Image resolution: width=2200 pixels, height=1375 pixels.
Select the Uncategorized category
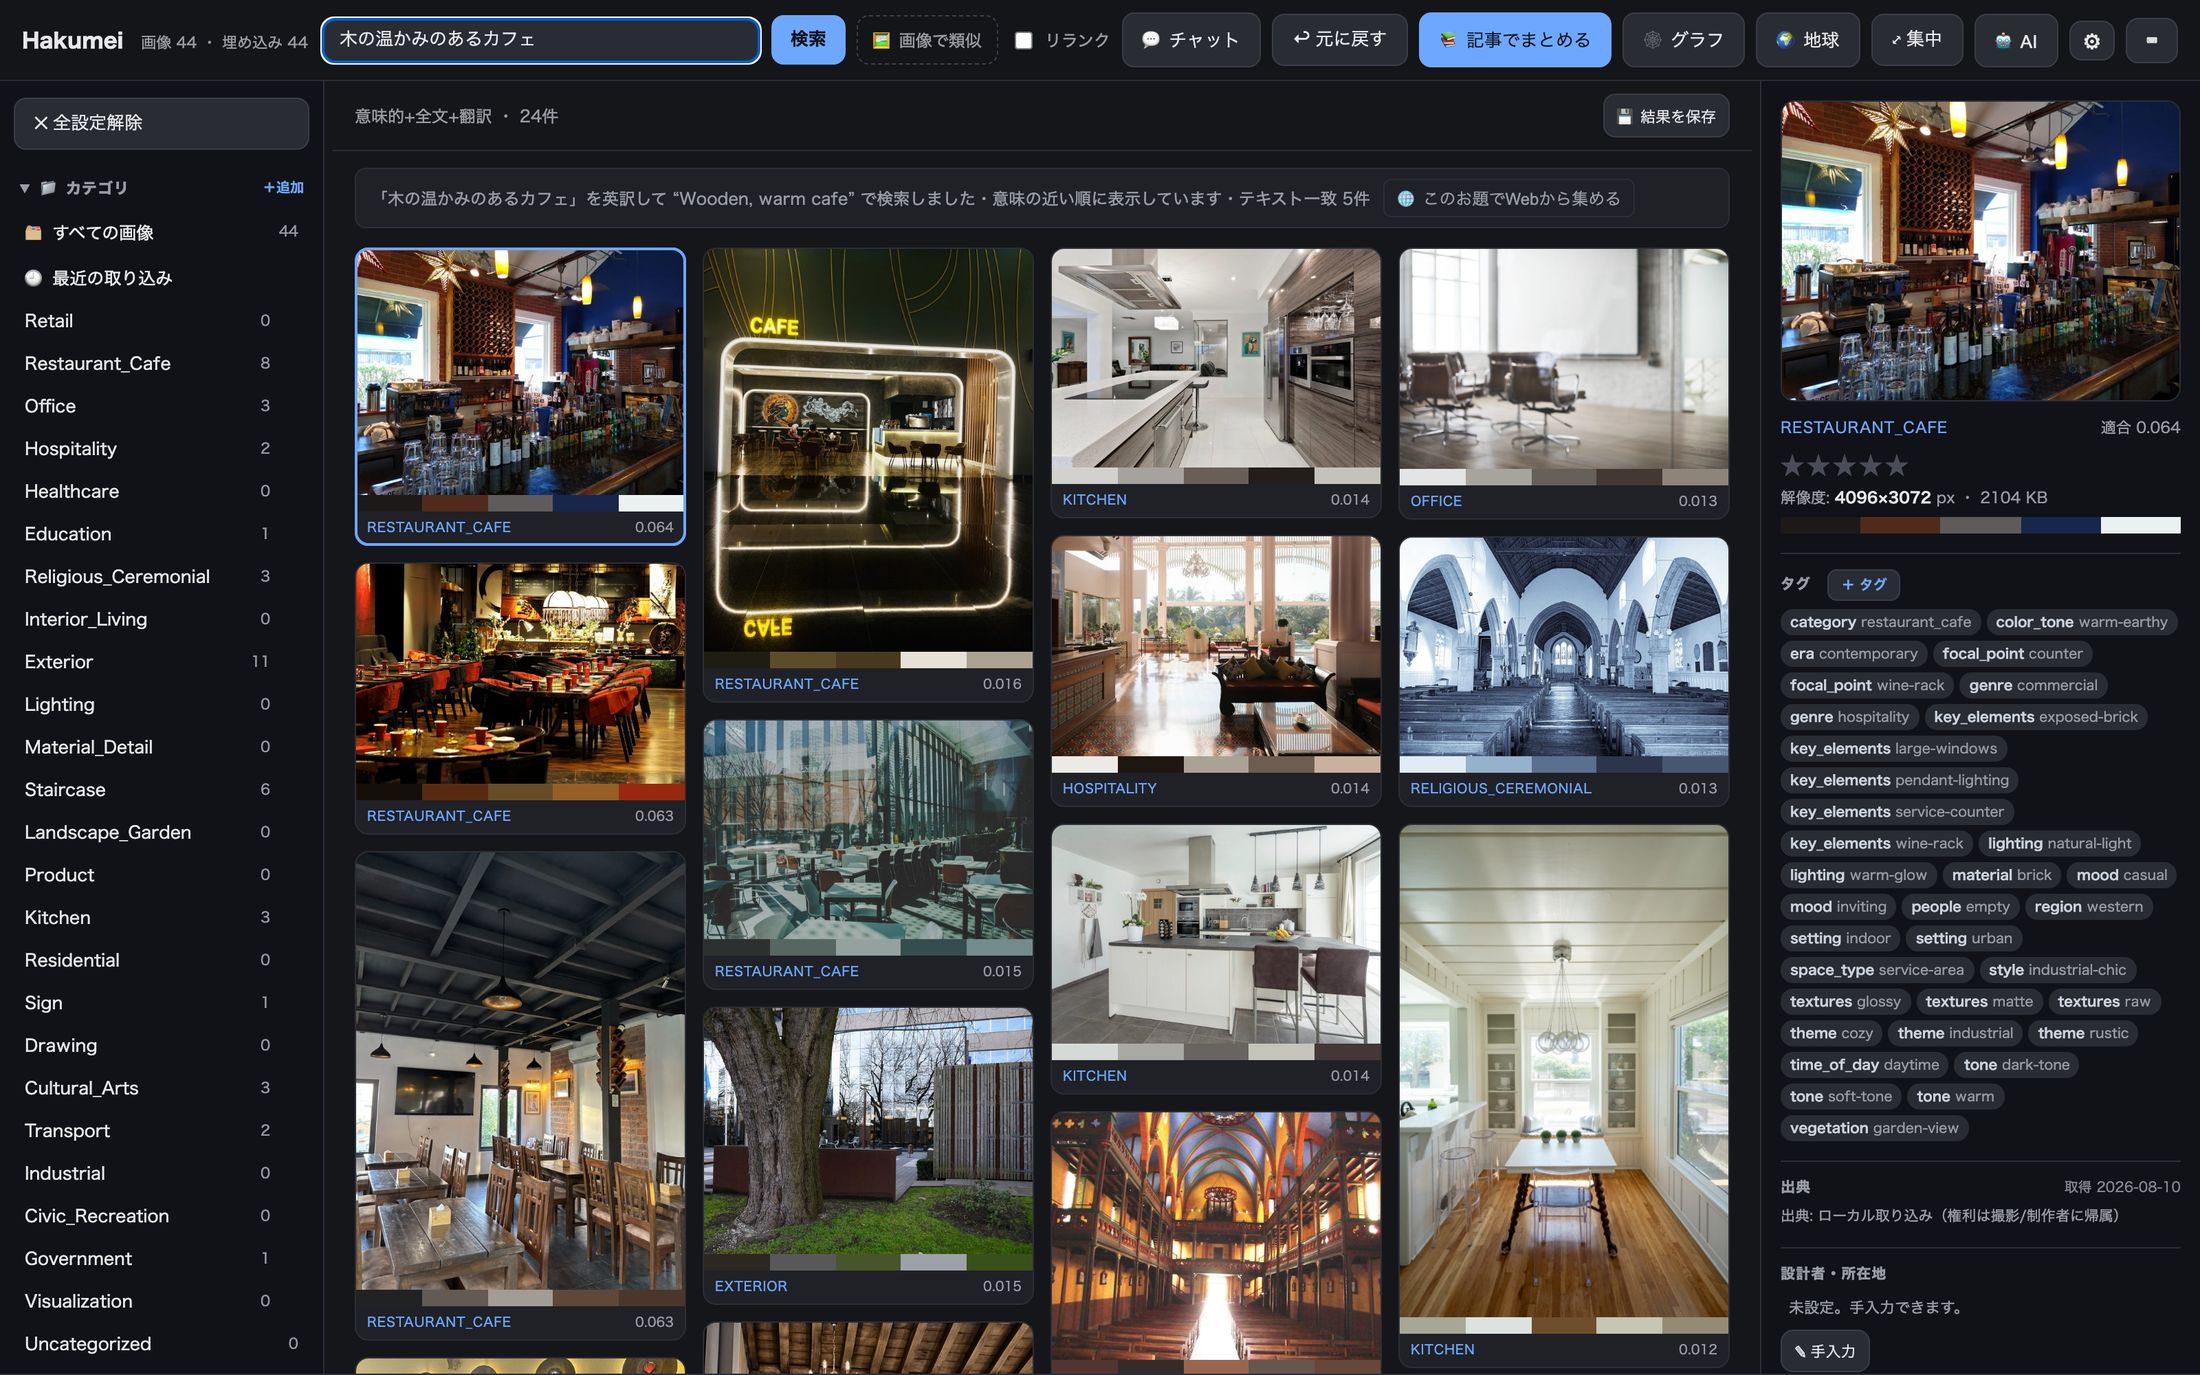161,1344
